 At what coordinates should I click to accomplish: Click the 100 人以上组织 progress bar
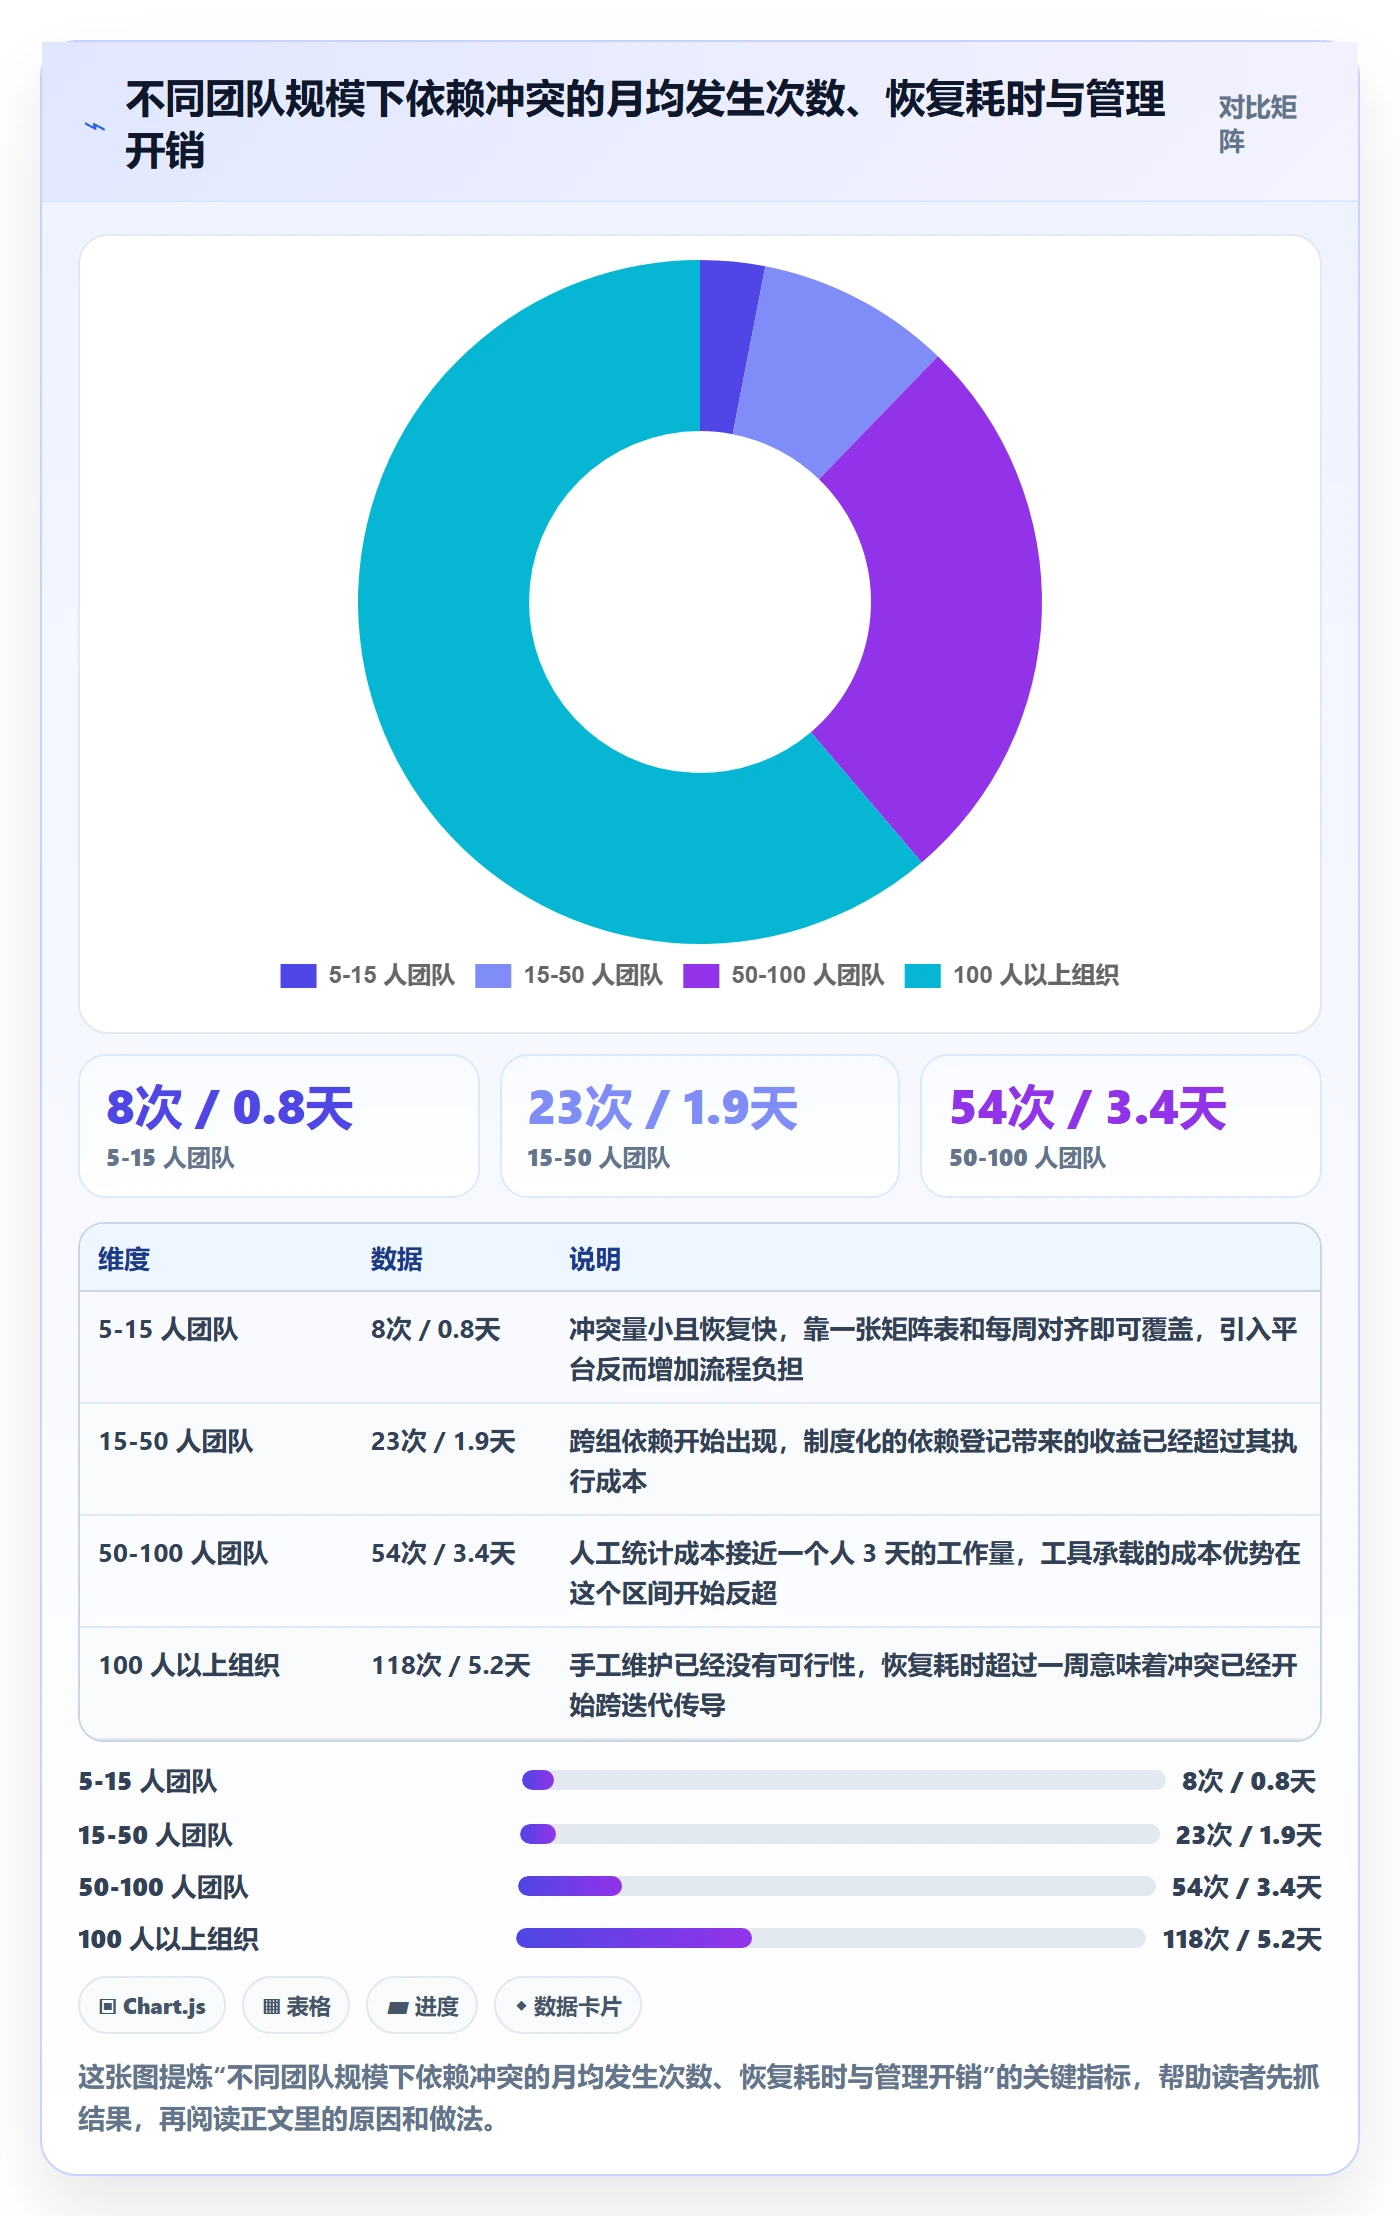coord(831,1938)
